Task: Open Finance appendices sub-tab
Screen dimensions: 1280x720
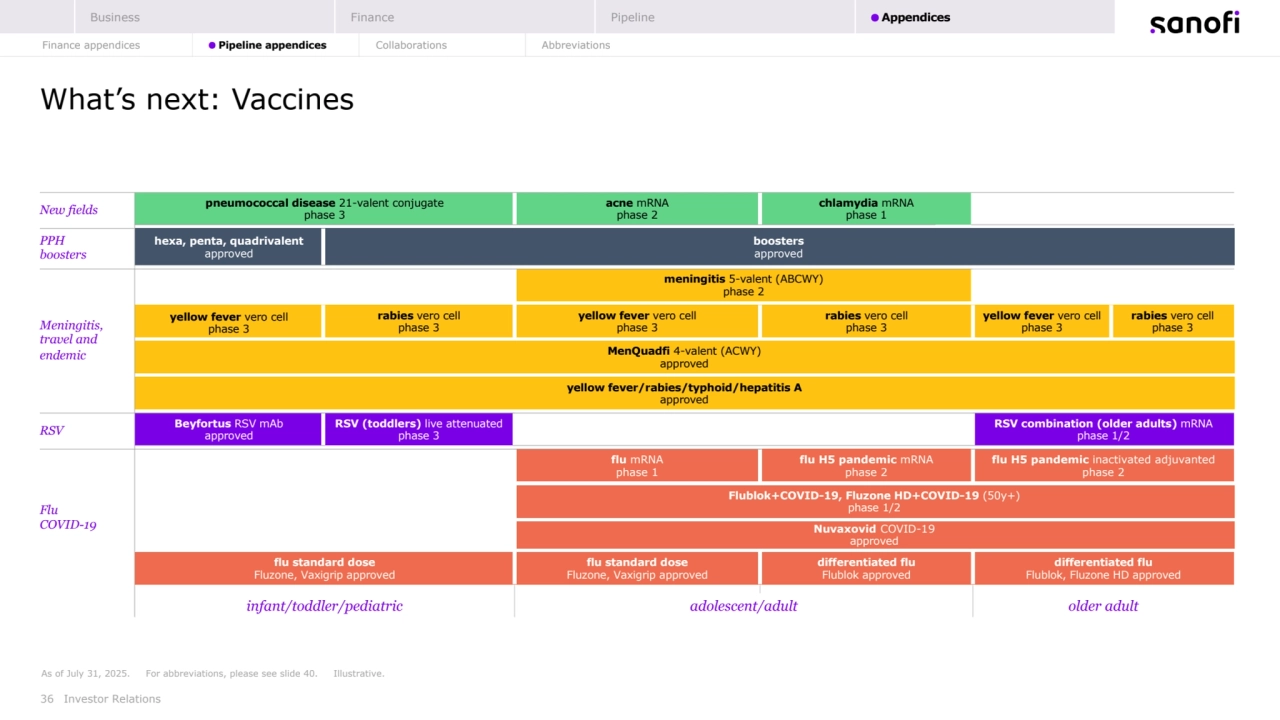Action: (x=91, y=45)
